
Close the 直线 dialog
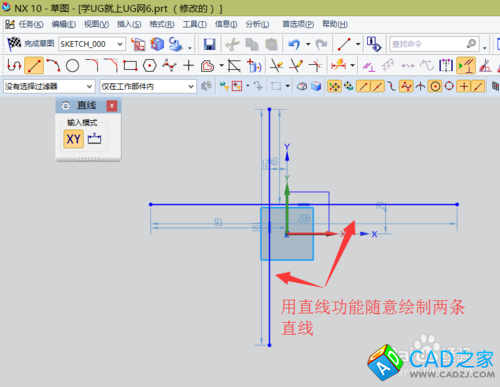pyautogui.click(x=112, y=106)
